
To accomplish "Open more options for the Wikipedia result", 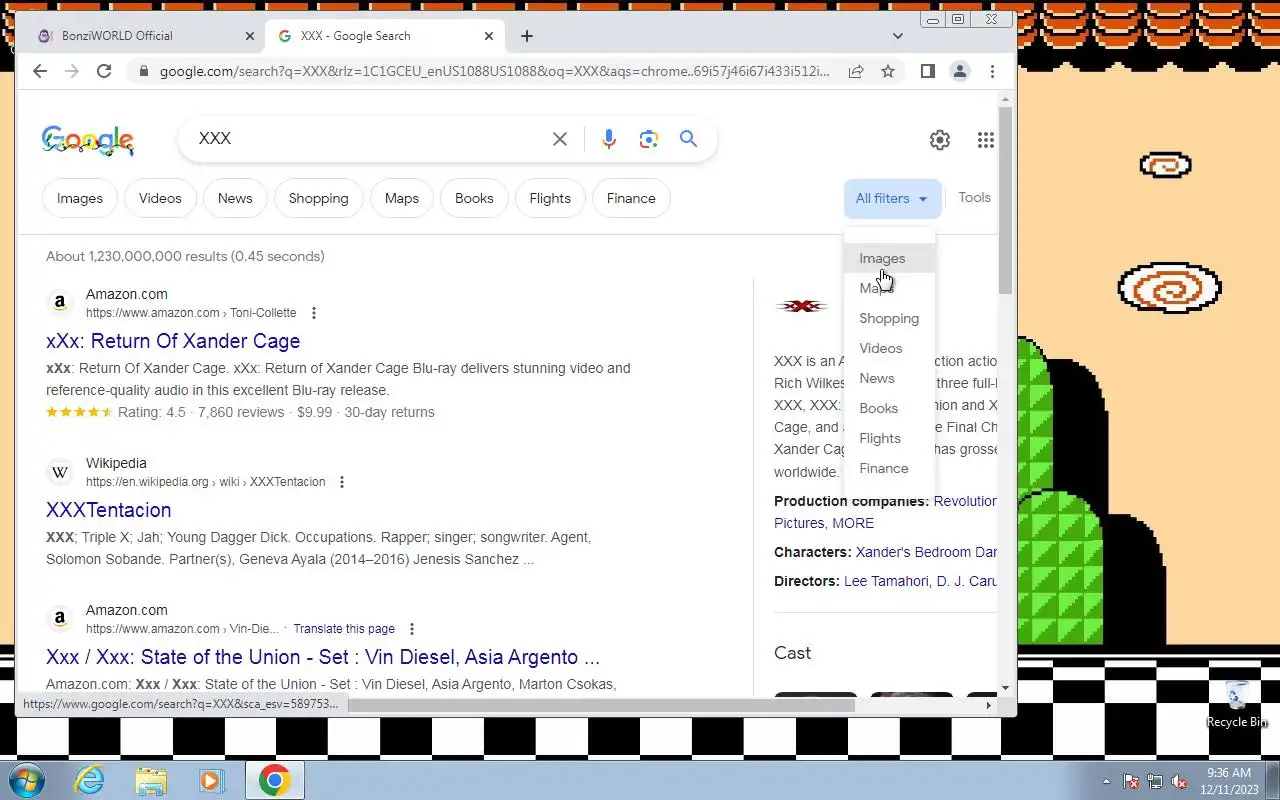I will coord(342,482).
